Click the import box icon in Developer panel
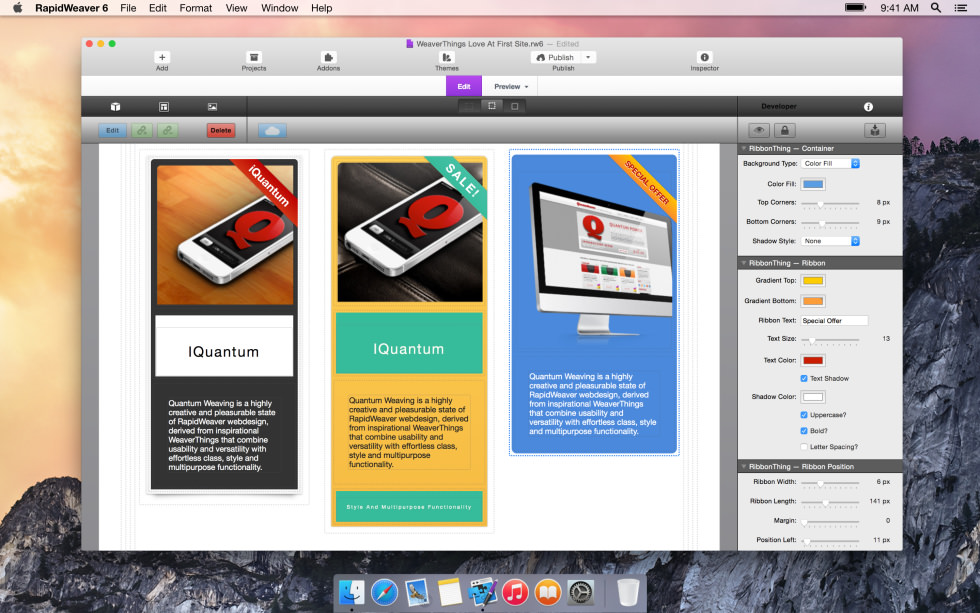The image size is (980, 613). tap(875, 131)
